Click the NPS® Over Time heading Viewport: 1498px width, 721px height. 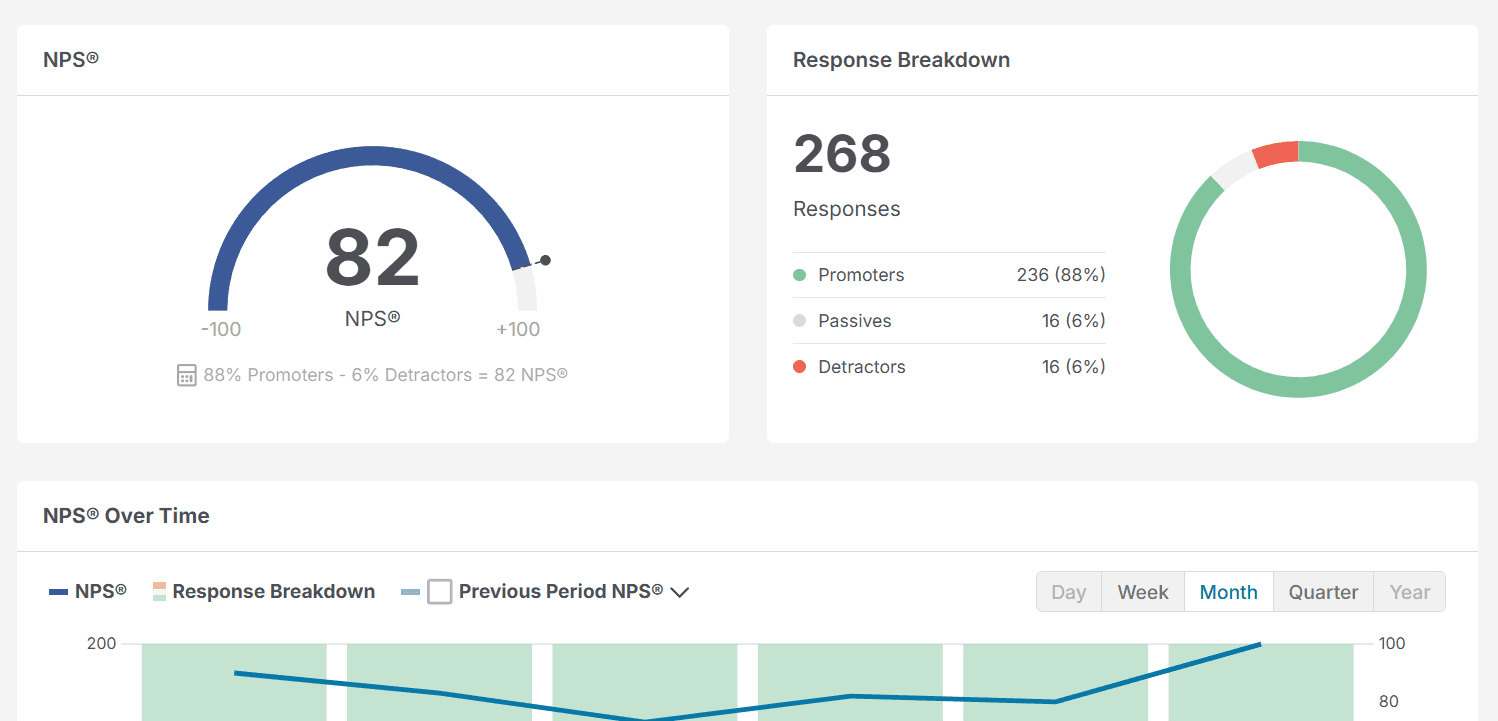pos(126,516)
